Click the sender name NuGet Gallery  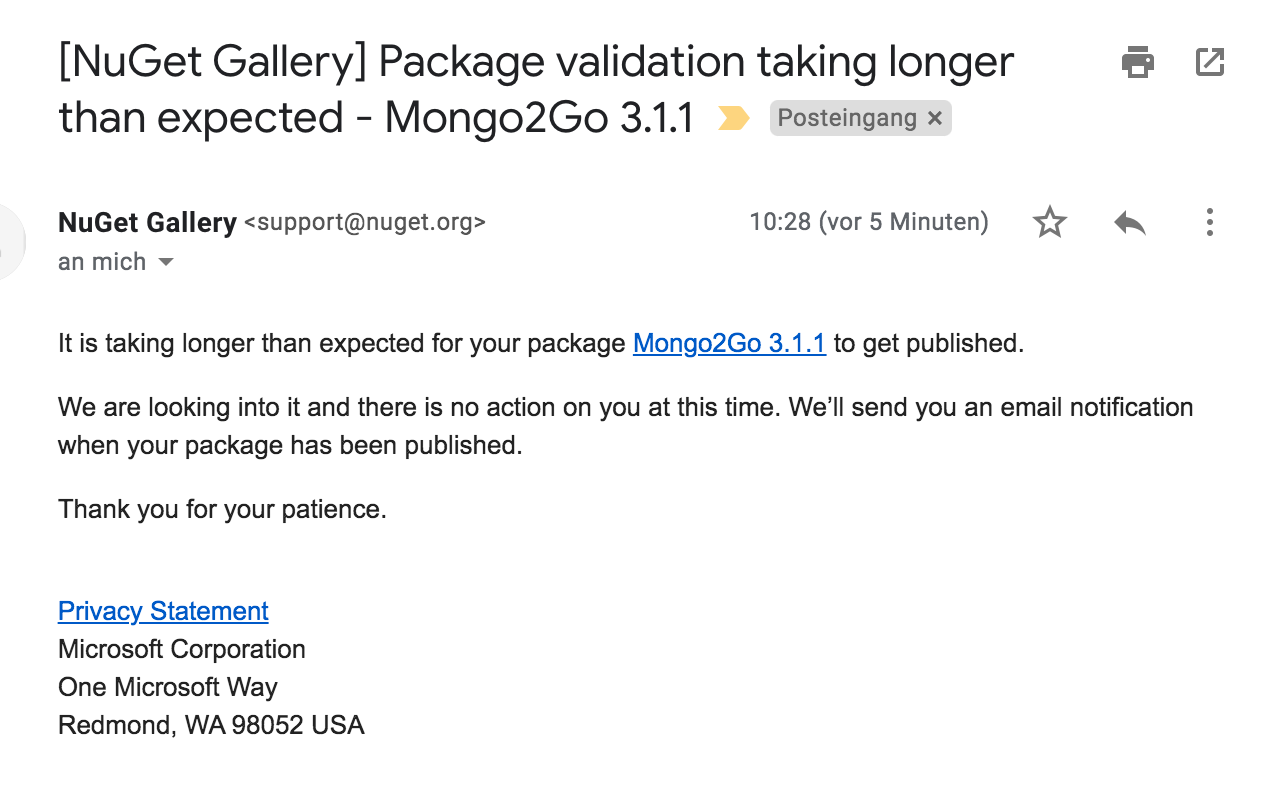[x=147, y=222]
